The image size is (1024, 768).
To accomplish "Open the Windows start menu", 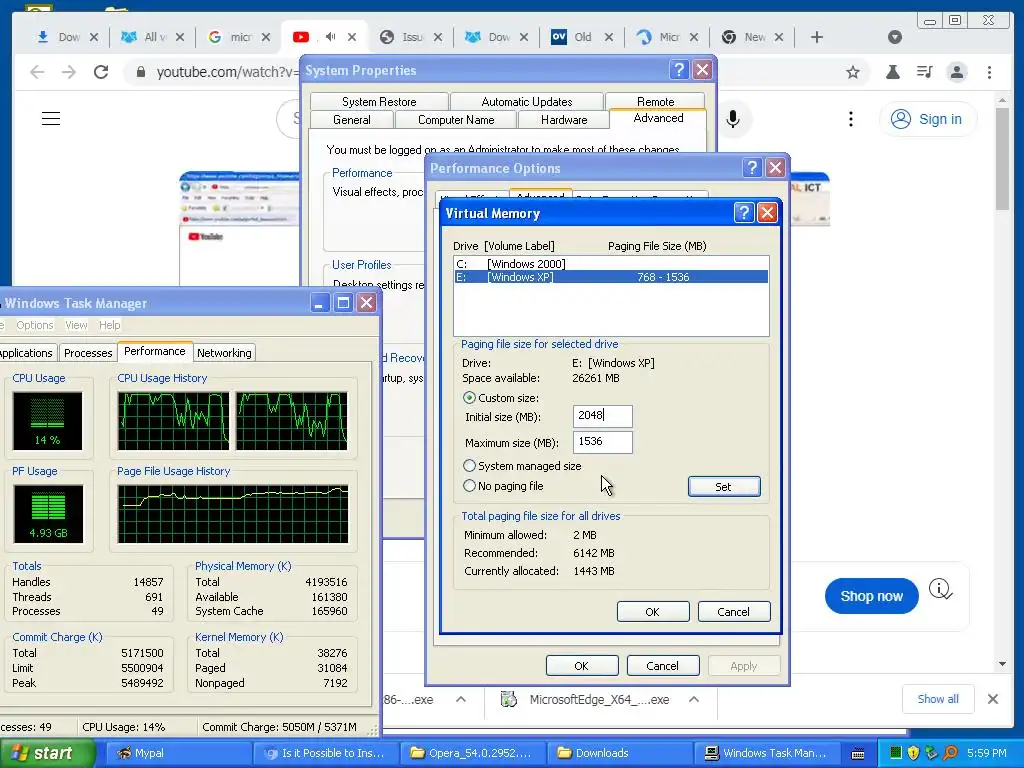I will (47, 753).
